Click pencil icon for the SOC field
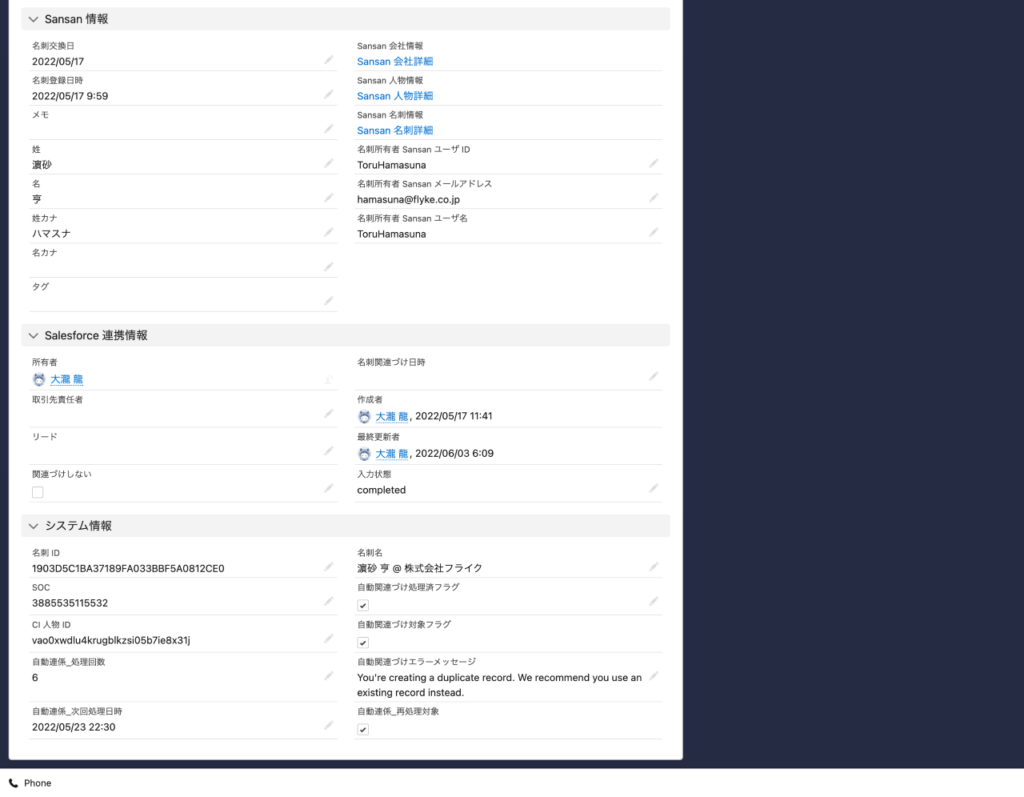This screenshot has width=1024, height=797. click(x=328, y=602)
